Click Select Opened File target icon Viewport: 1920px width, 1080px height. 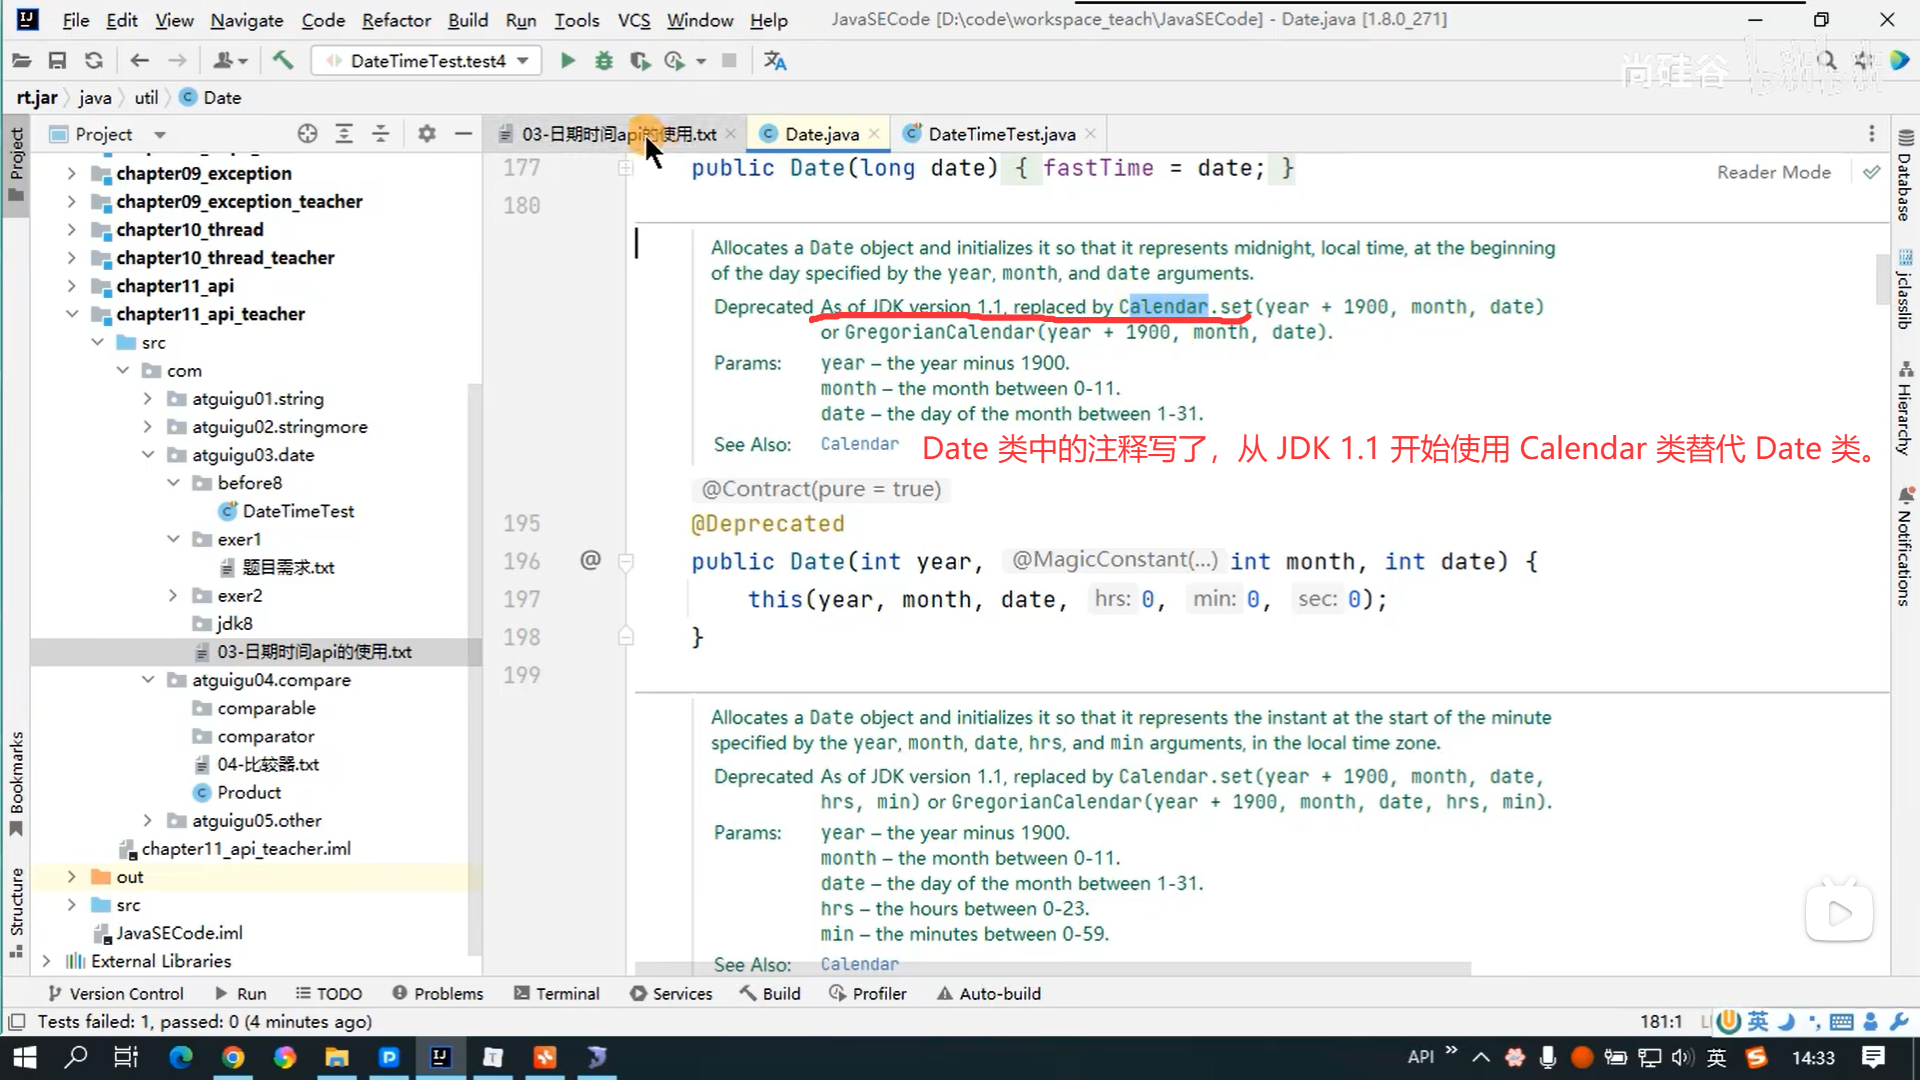(307, 134)
